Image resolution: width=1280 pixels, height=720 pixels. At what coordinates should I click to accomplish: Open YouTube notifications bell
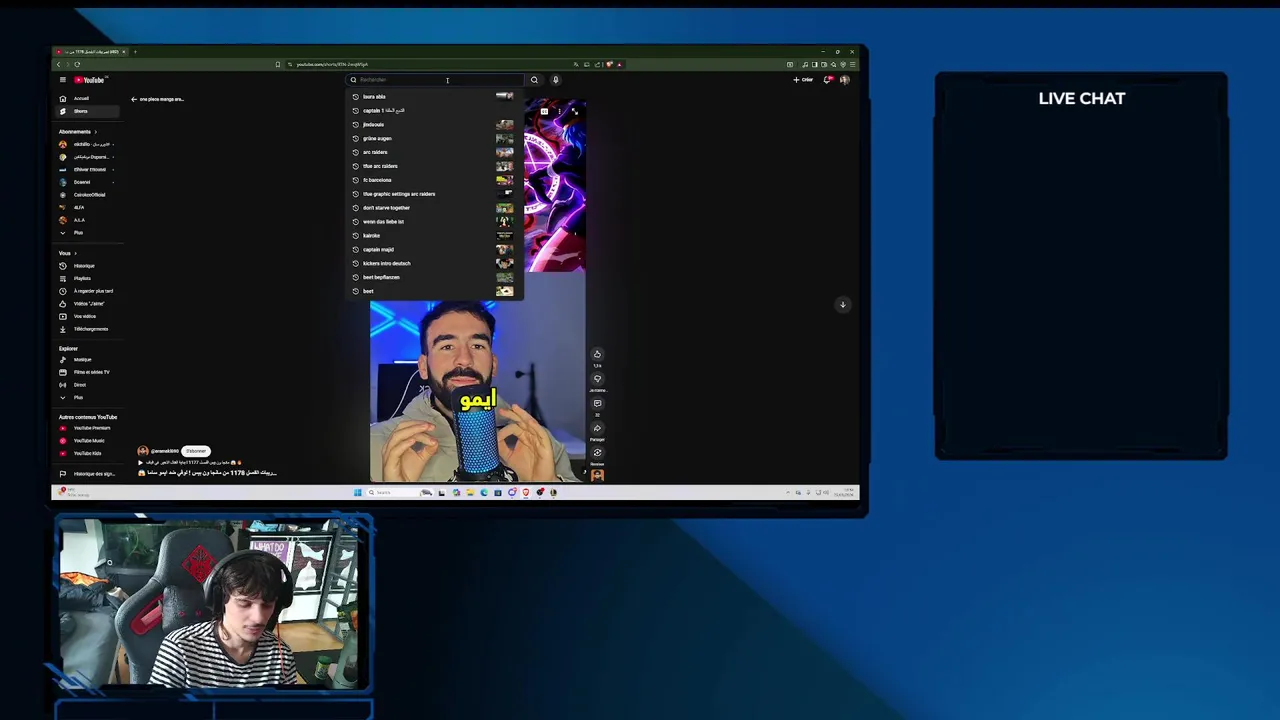click(x=827, y=80)
